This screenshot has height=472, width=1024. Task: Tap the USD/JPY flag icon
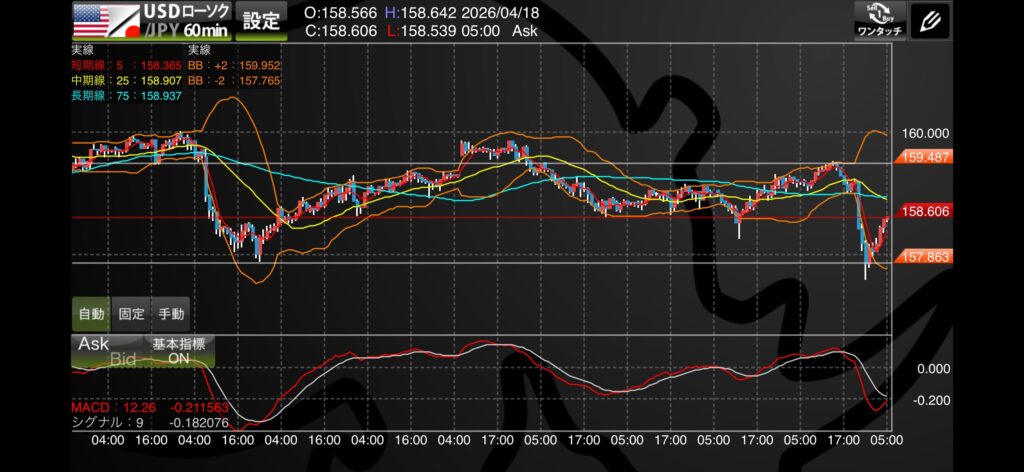click(x=105, y=20)
